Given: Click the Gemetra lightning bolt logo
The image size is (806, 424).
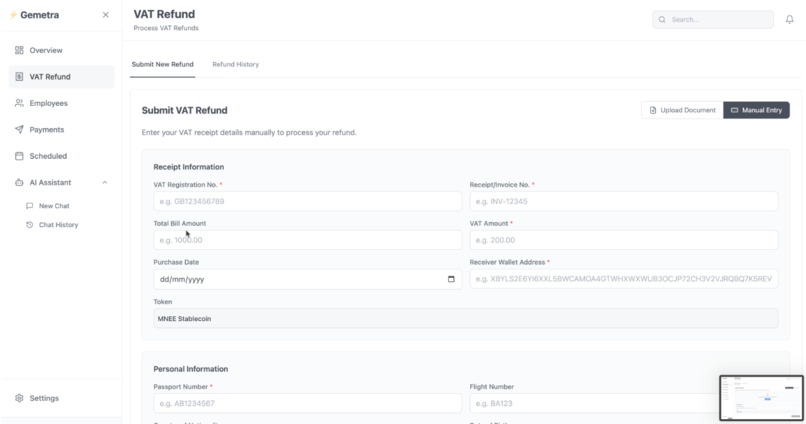Looking at the screenshot, I should (13, 15).
